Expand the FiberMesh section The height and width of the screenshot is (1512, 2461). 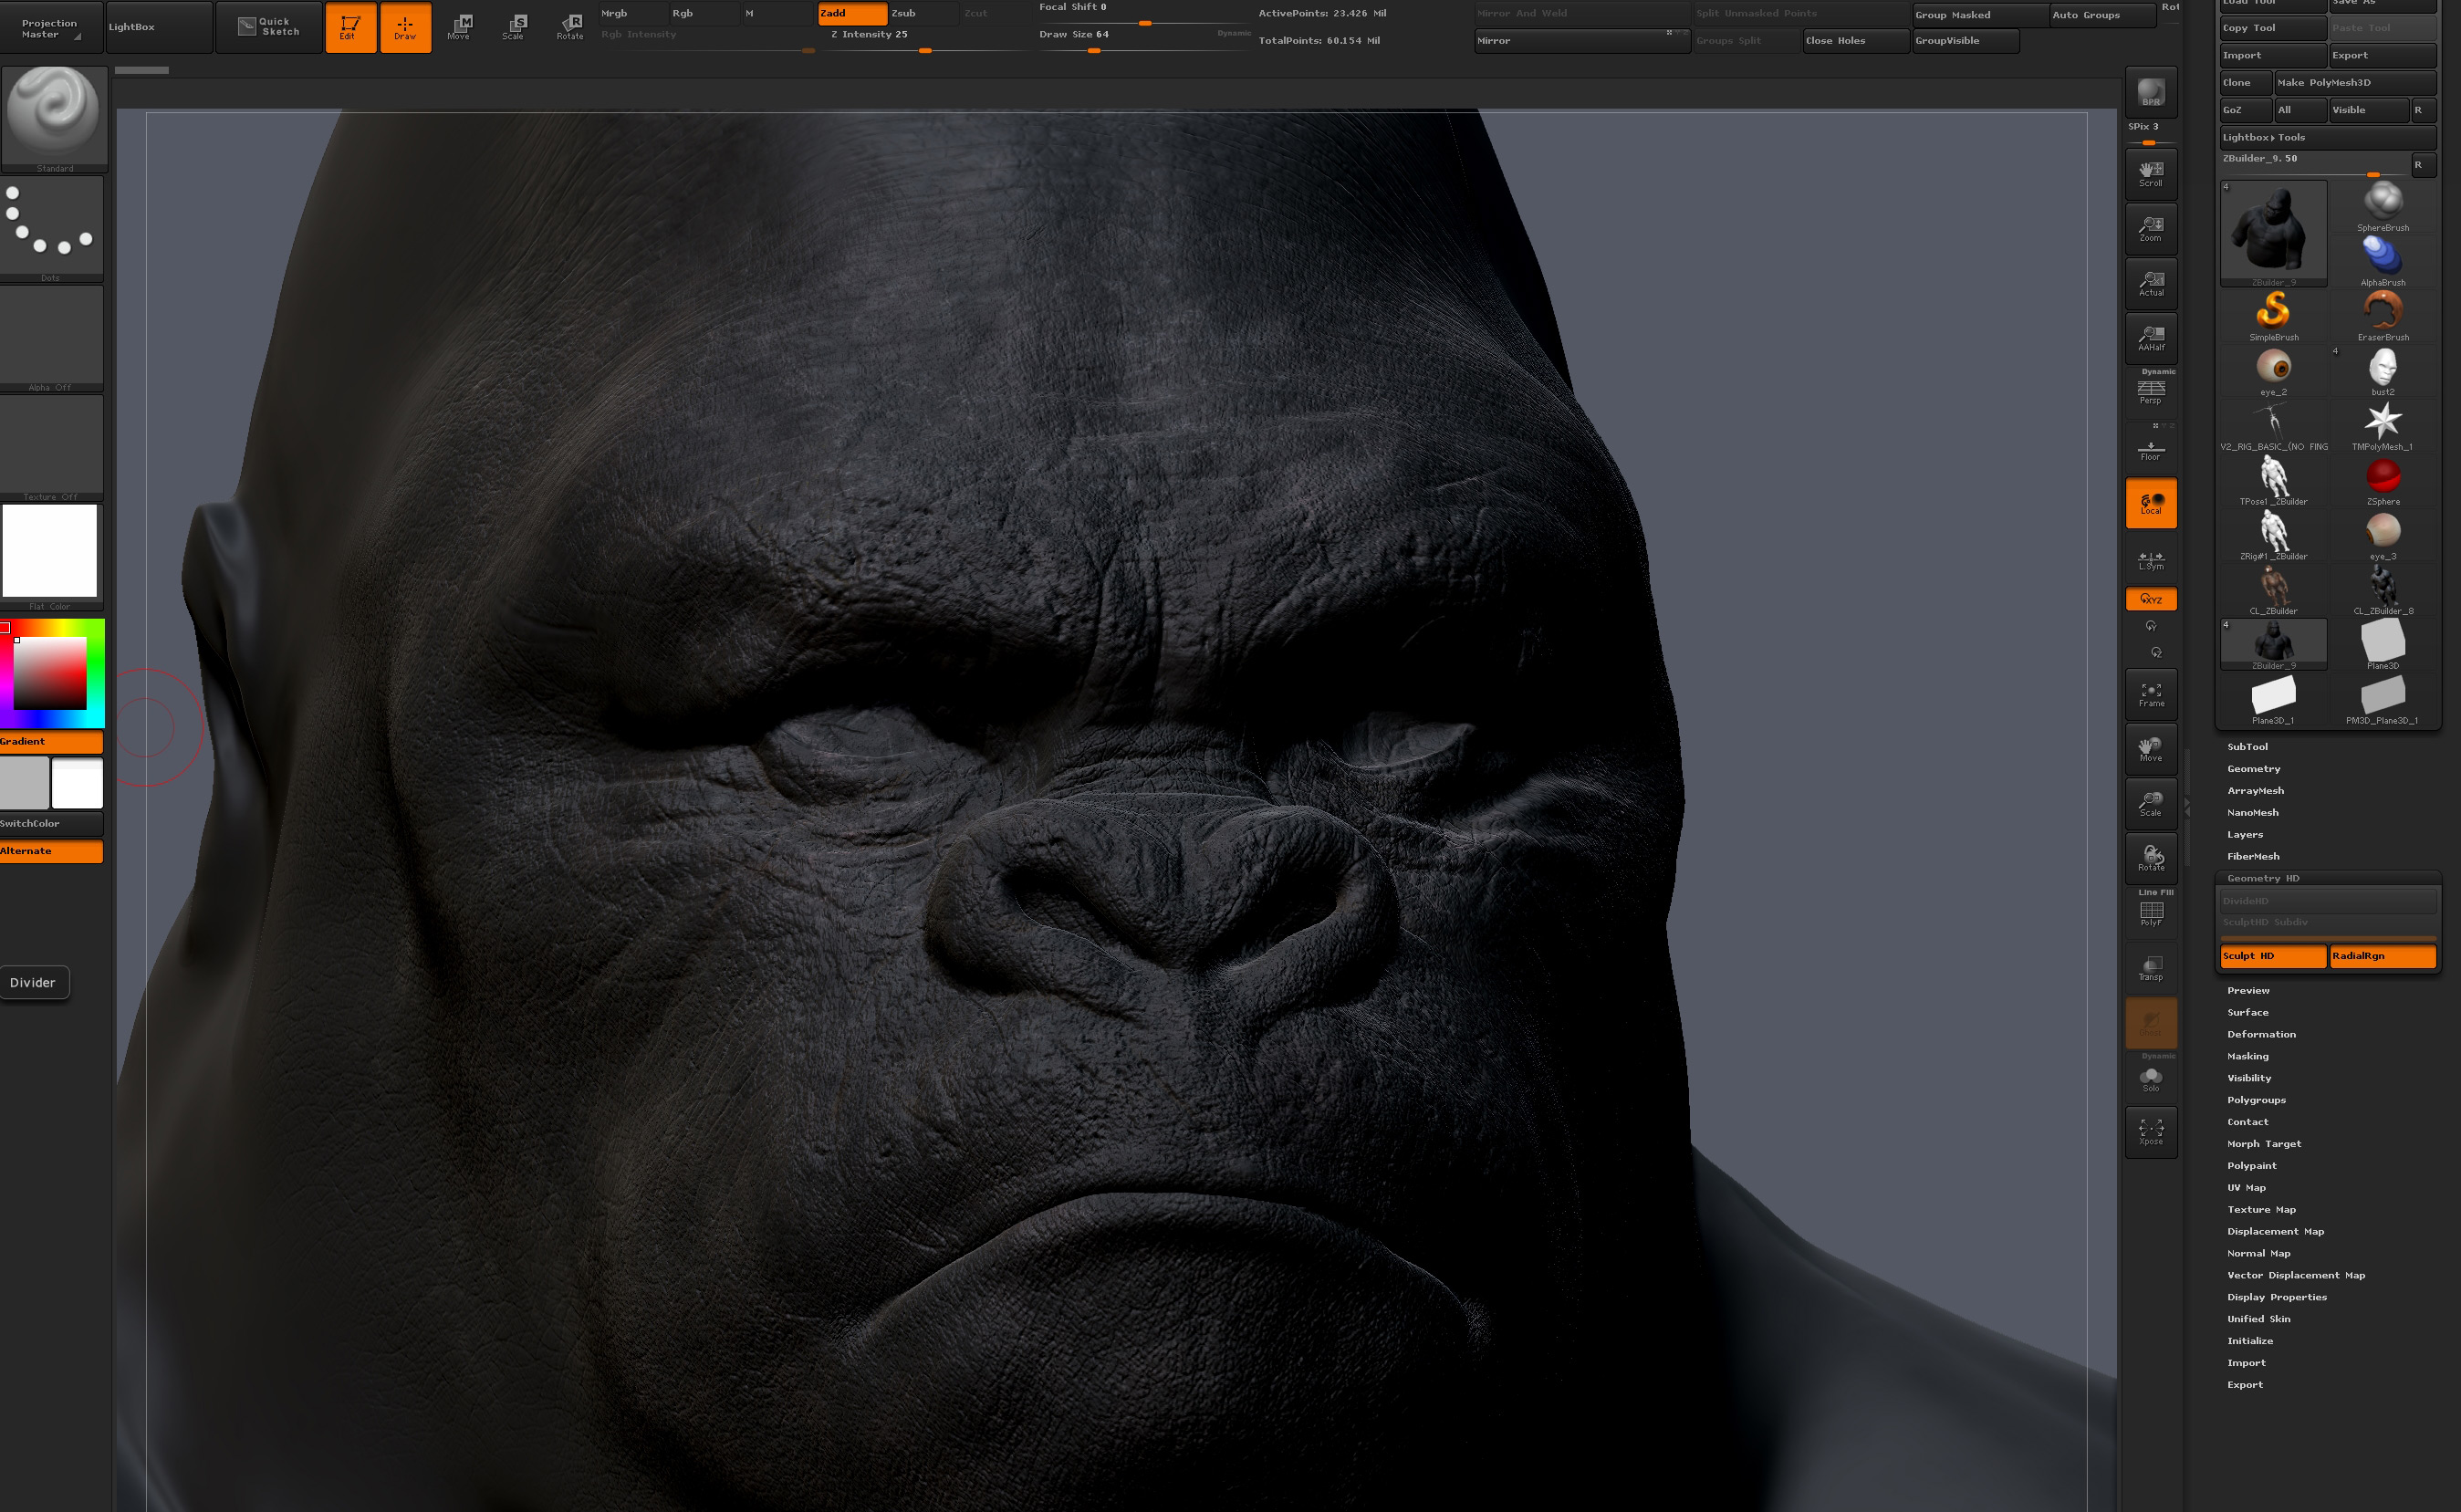pyautogui.click(x=2254, y=857)
